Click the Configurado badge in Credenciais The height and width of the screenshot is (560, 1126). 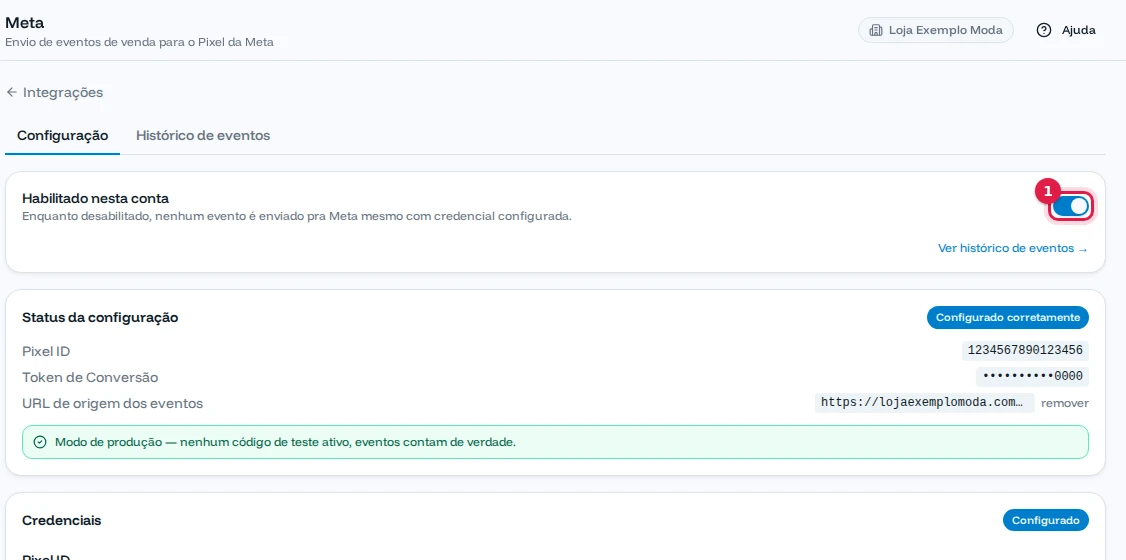(1046, 521)
